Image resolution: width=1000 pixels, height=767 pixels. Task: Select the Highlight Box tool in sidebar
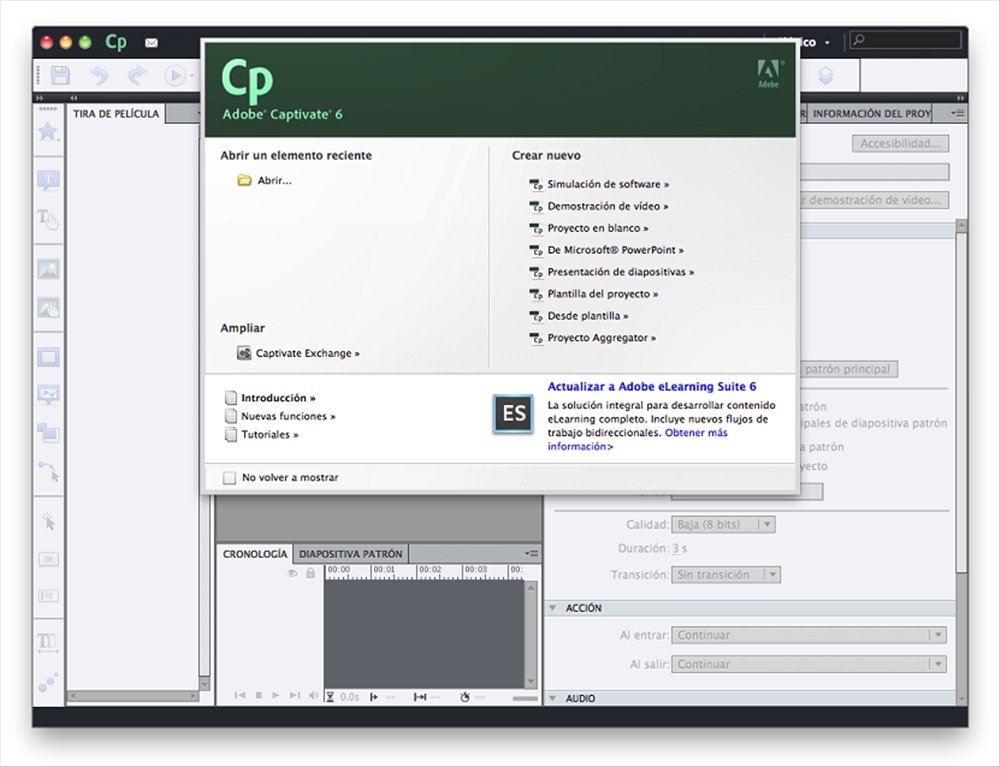click(48, 357)
